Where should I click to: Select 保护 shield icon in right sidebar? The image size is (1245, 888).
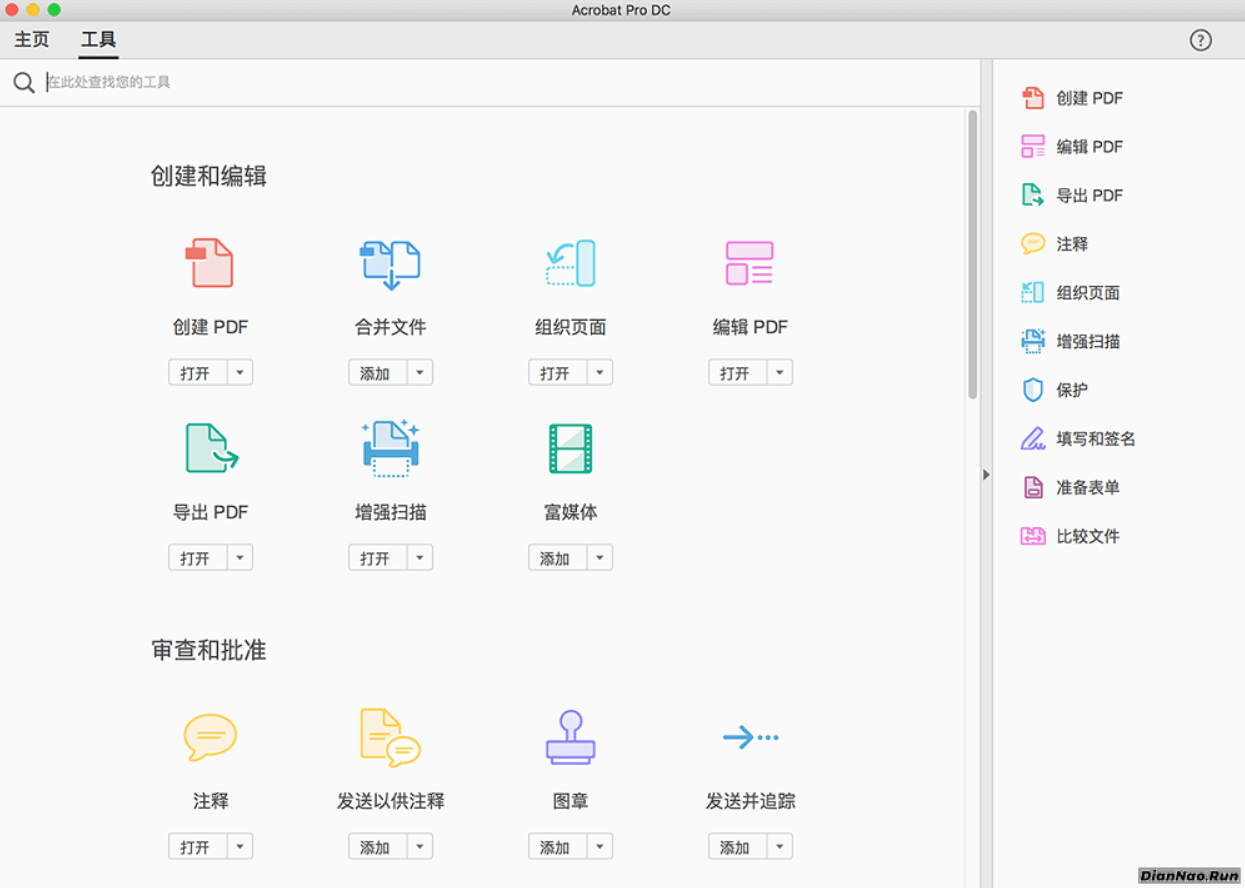click(x=1033, y=390)
